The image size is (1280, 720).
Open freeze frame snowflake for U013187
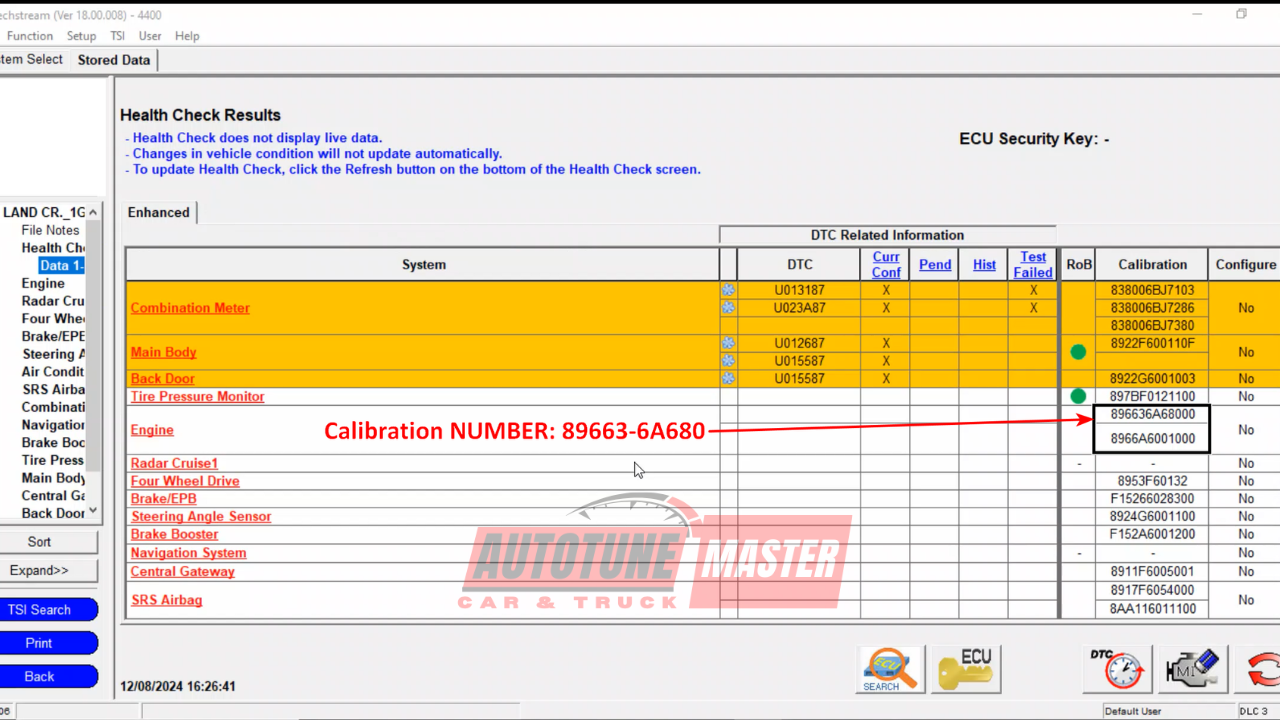728,290
